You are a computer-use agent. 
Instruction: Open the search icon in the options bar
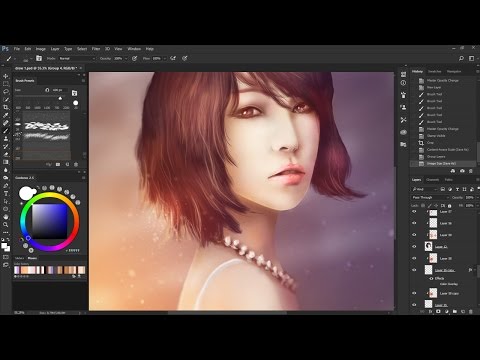(461, 58)
